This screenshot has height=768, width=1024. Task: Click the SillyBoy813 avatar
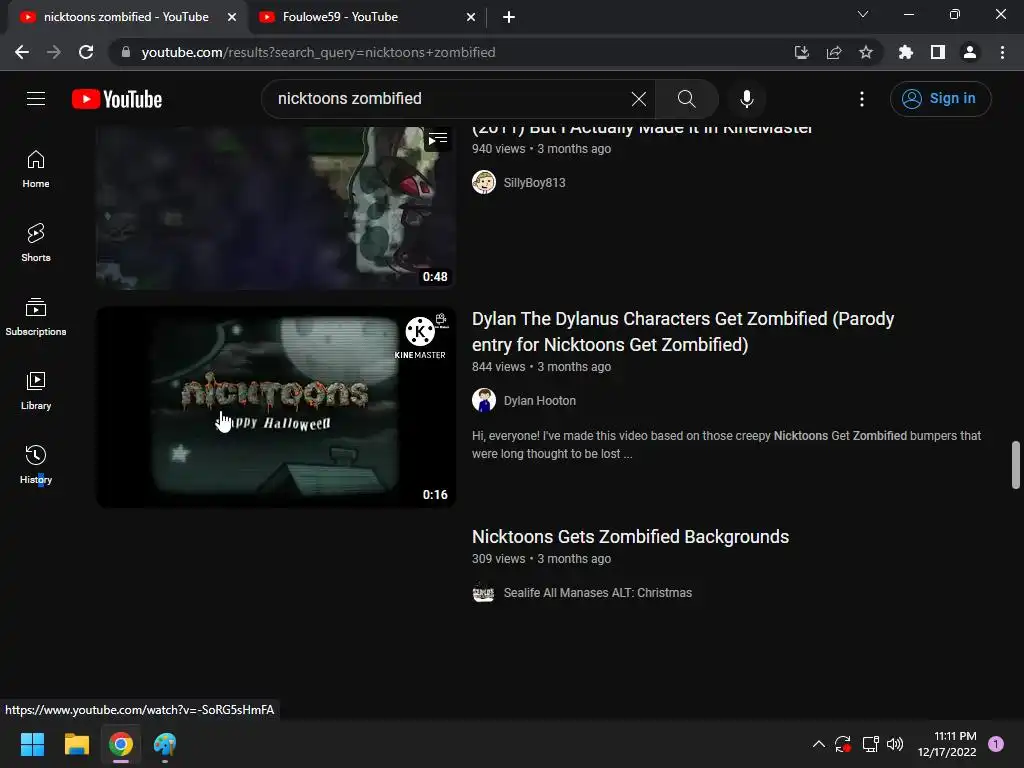pyautogui.click(x=483, y=182)
